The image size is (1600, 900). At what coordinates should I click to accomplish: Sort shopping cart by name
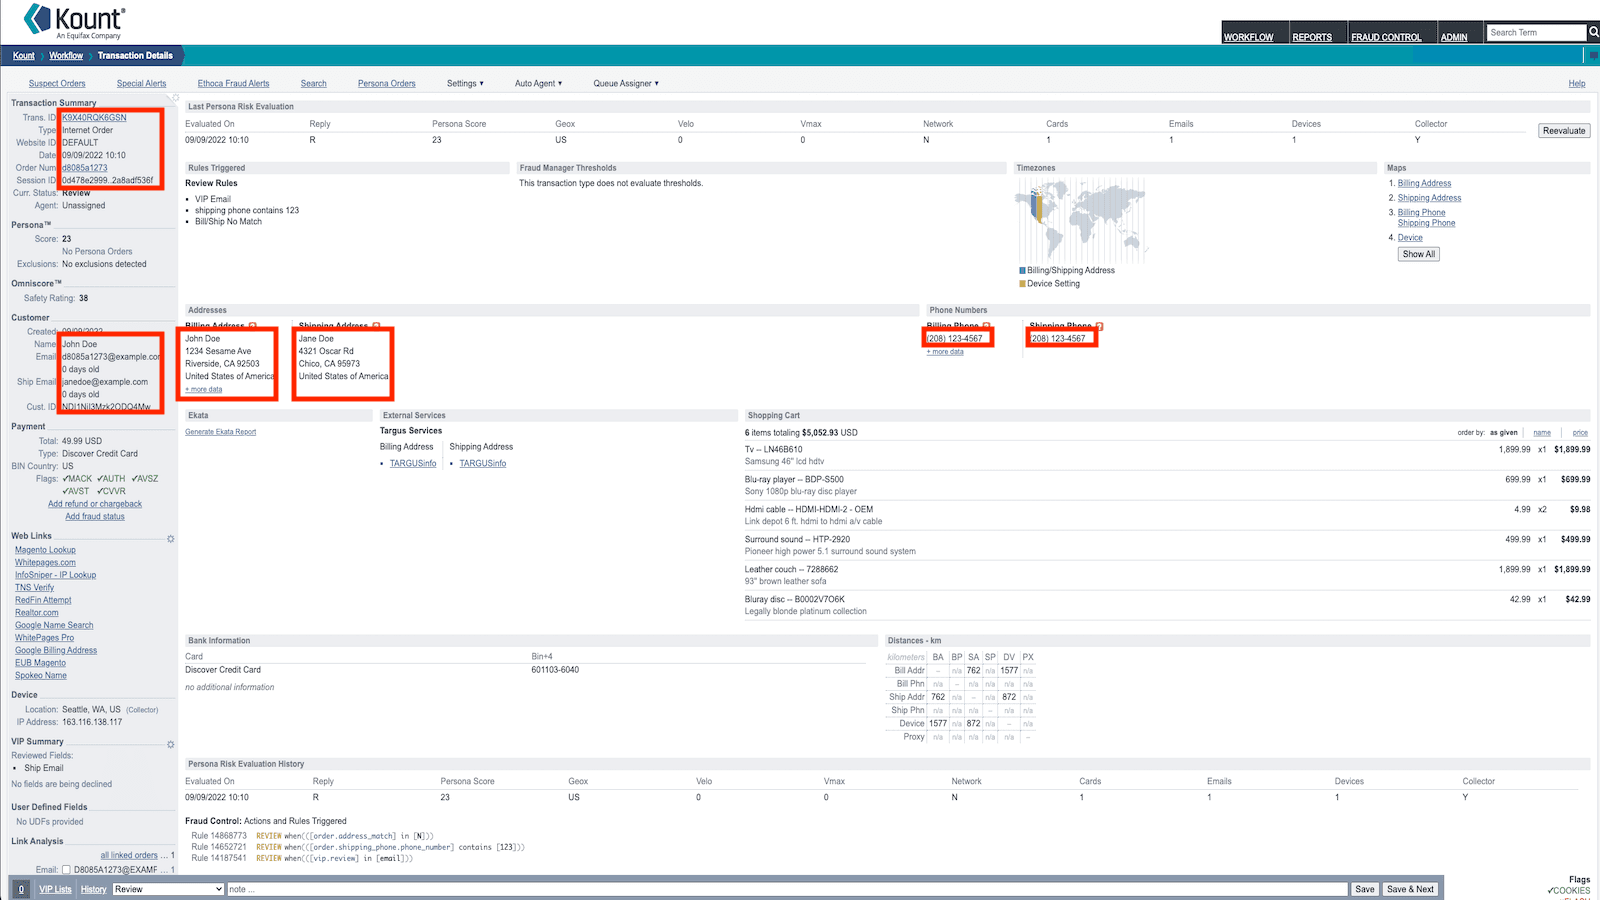(1542, 432)
